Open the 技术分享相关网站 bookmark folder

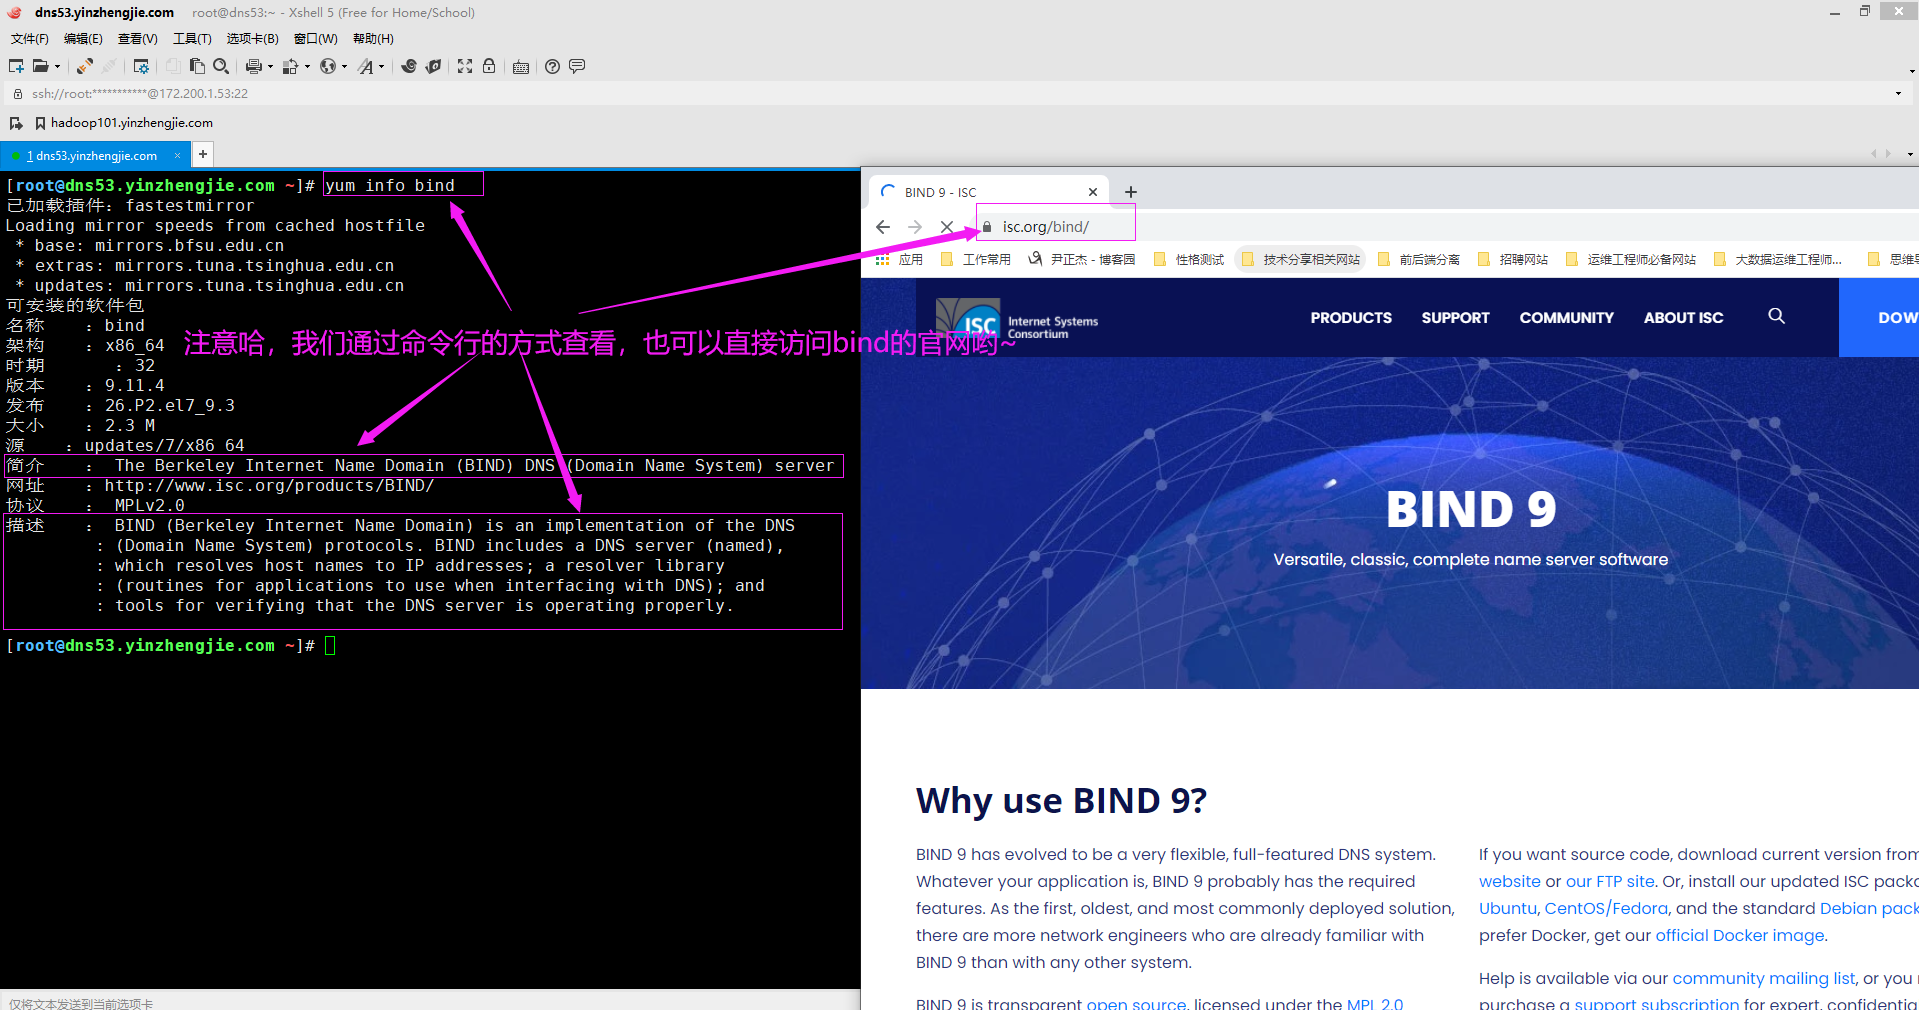click(x=1301, y=260)
